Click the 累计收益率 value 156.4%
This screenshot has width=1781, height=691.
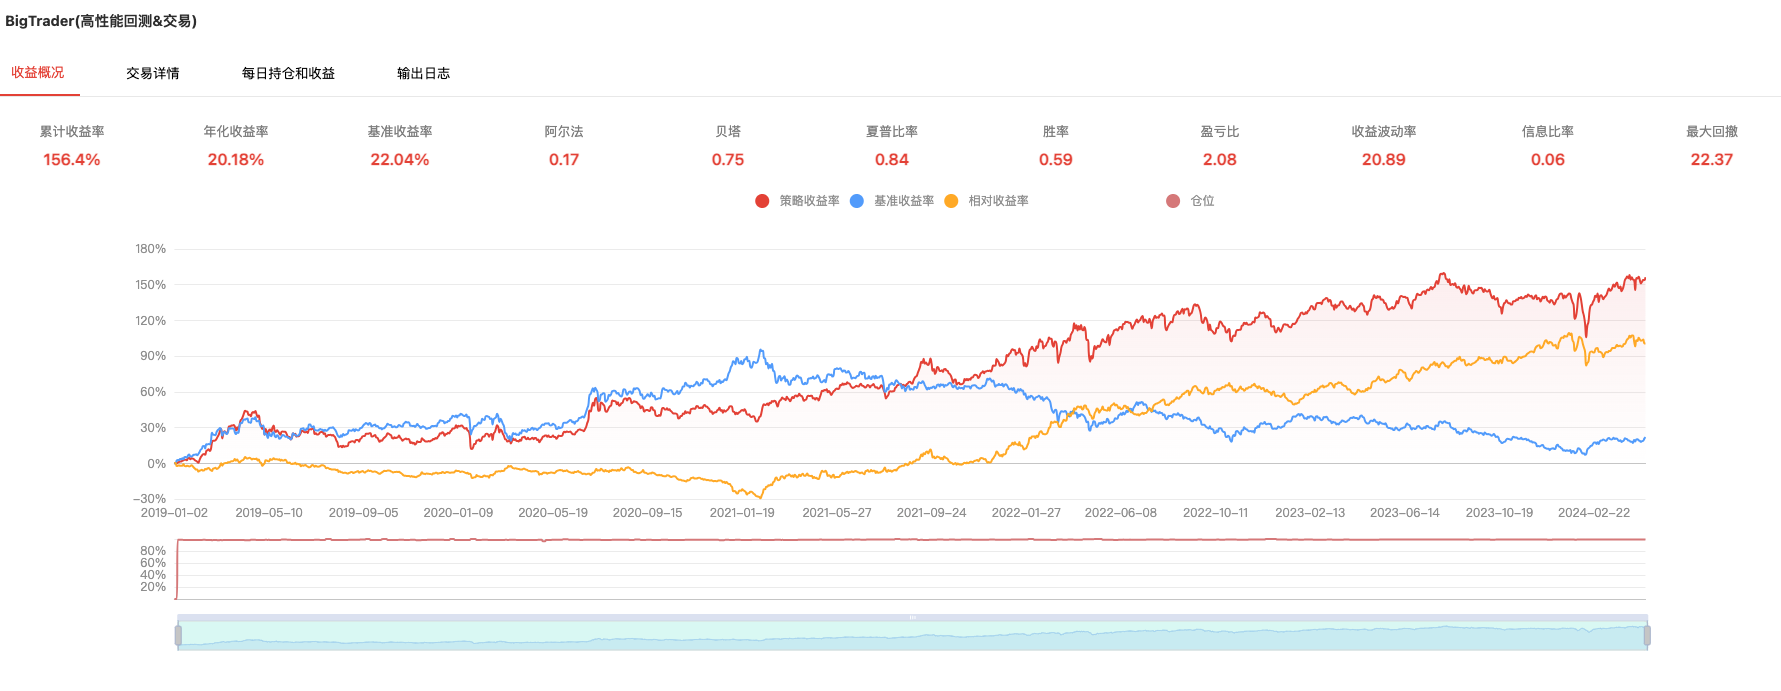(72, 160)
